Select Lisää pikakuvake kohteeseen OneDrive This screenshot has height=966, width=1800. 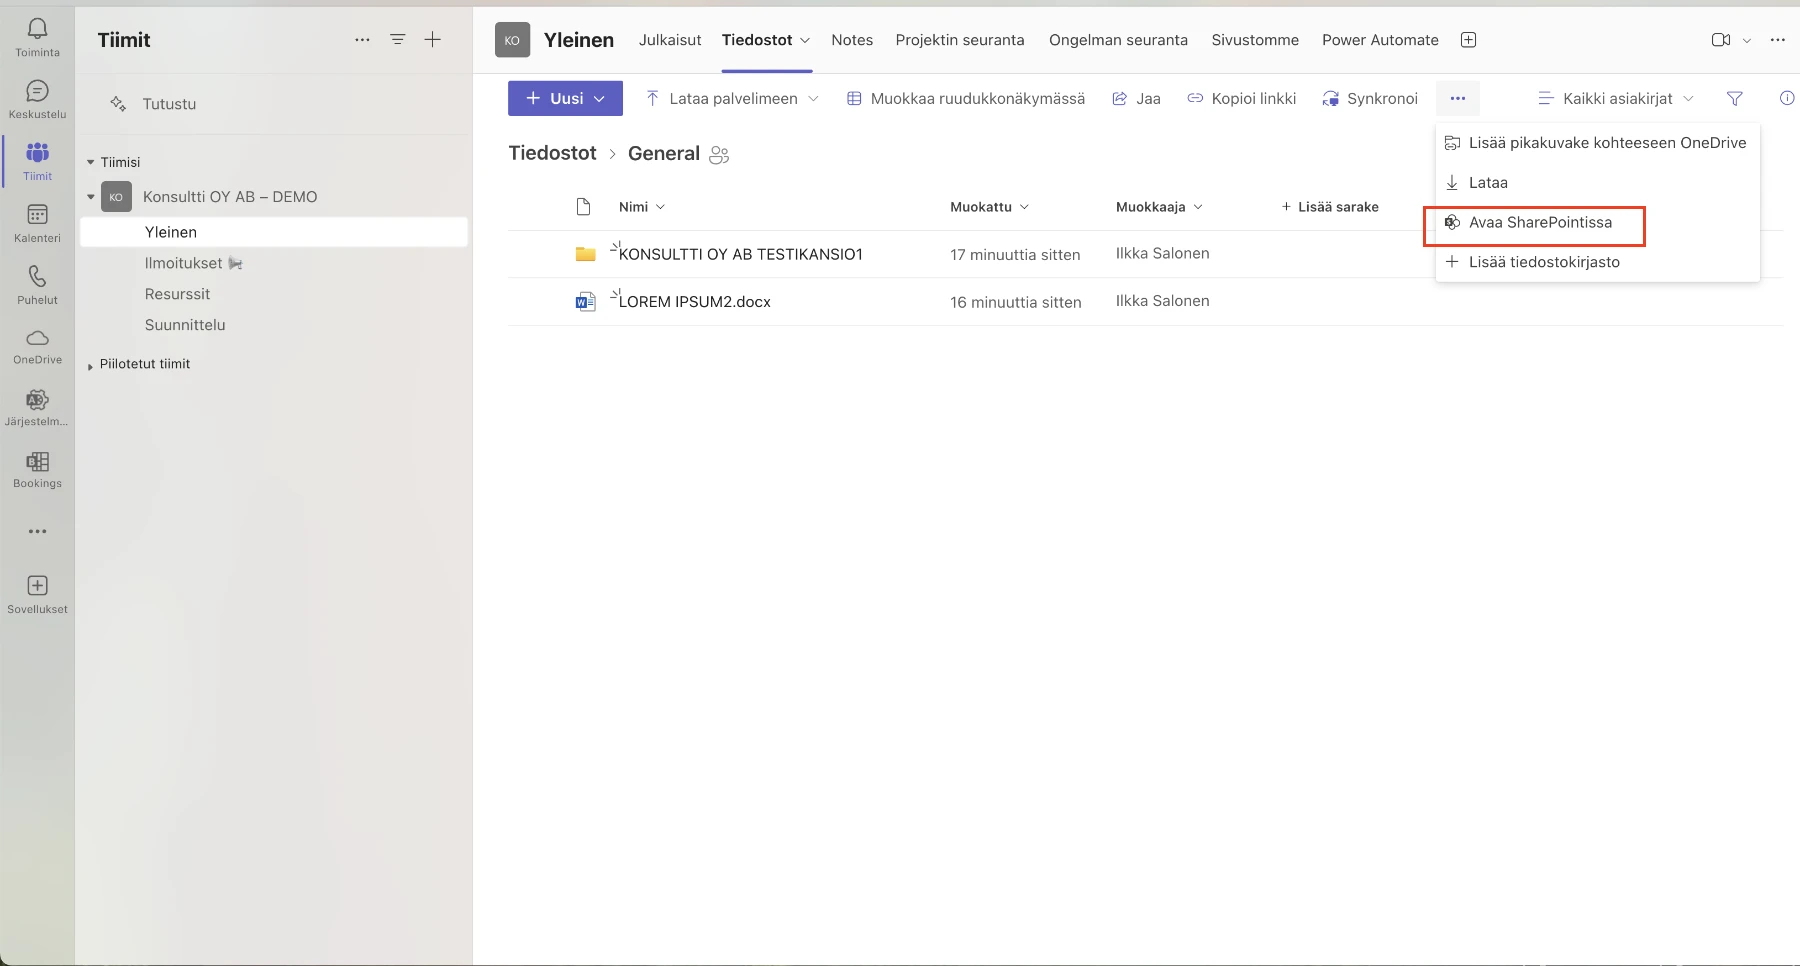click(x=1597, y=143)
